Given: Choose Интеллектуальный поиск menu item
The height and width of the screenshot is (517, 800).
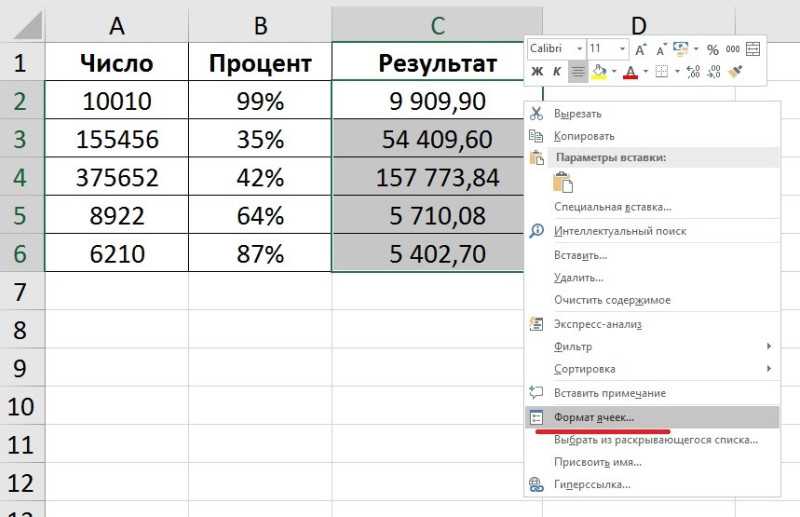Looking at the screenshot, I should [653, 231].
